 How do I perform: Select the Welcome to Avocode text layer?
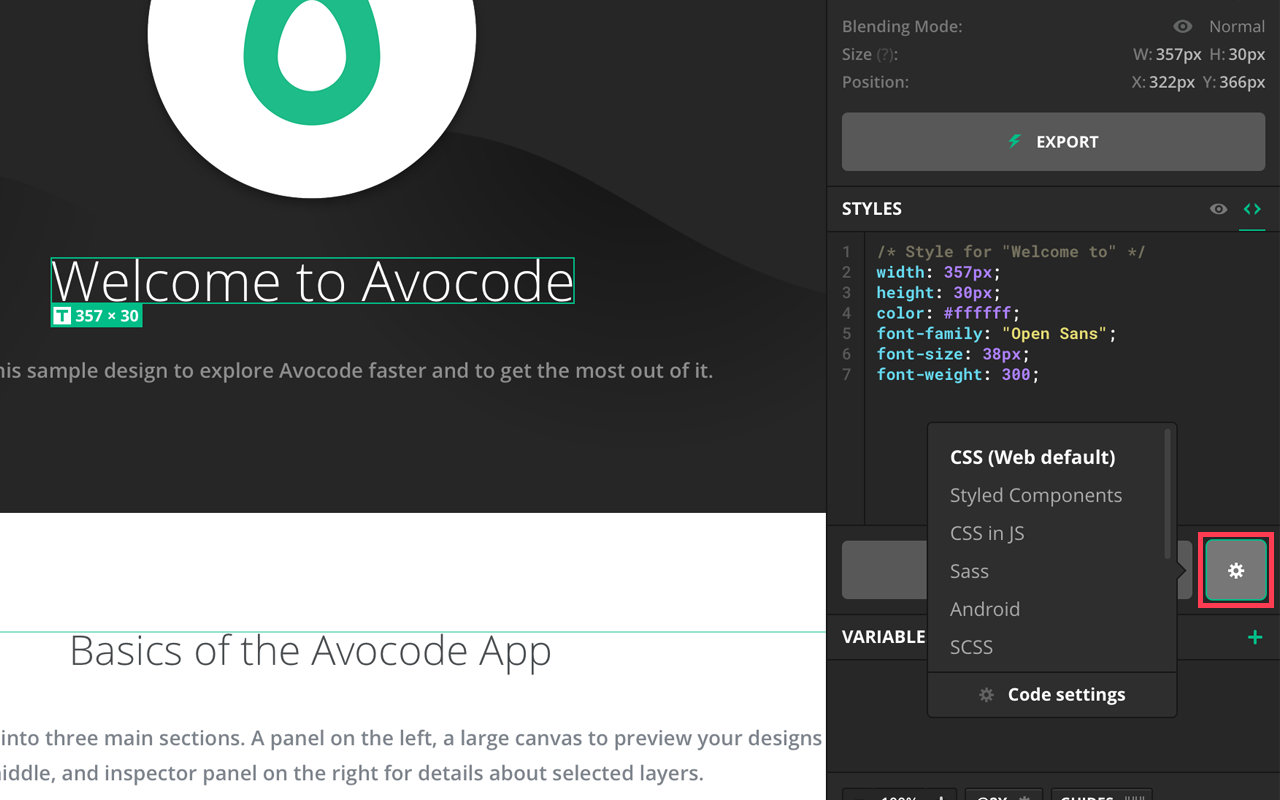point(313,281)
